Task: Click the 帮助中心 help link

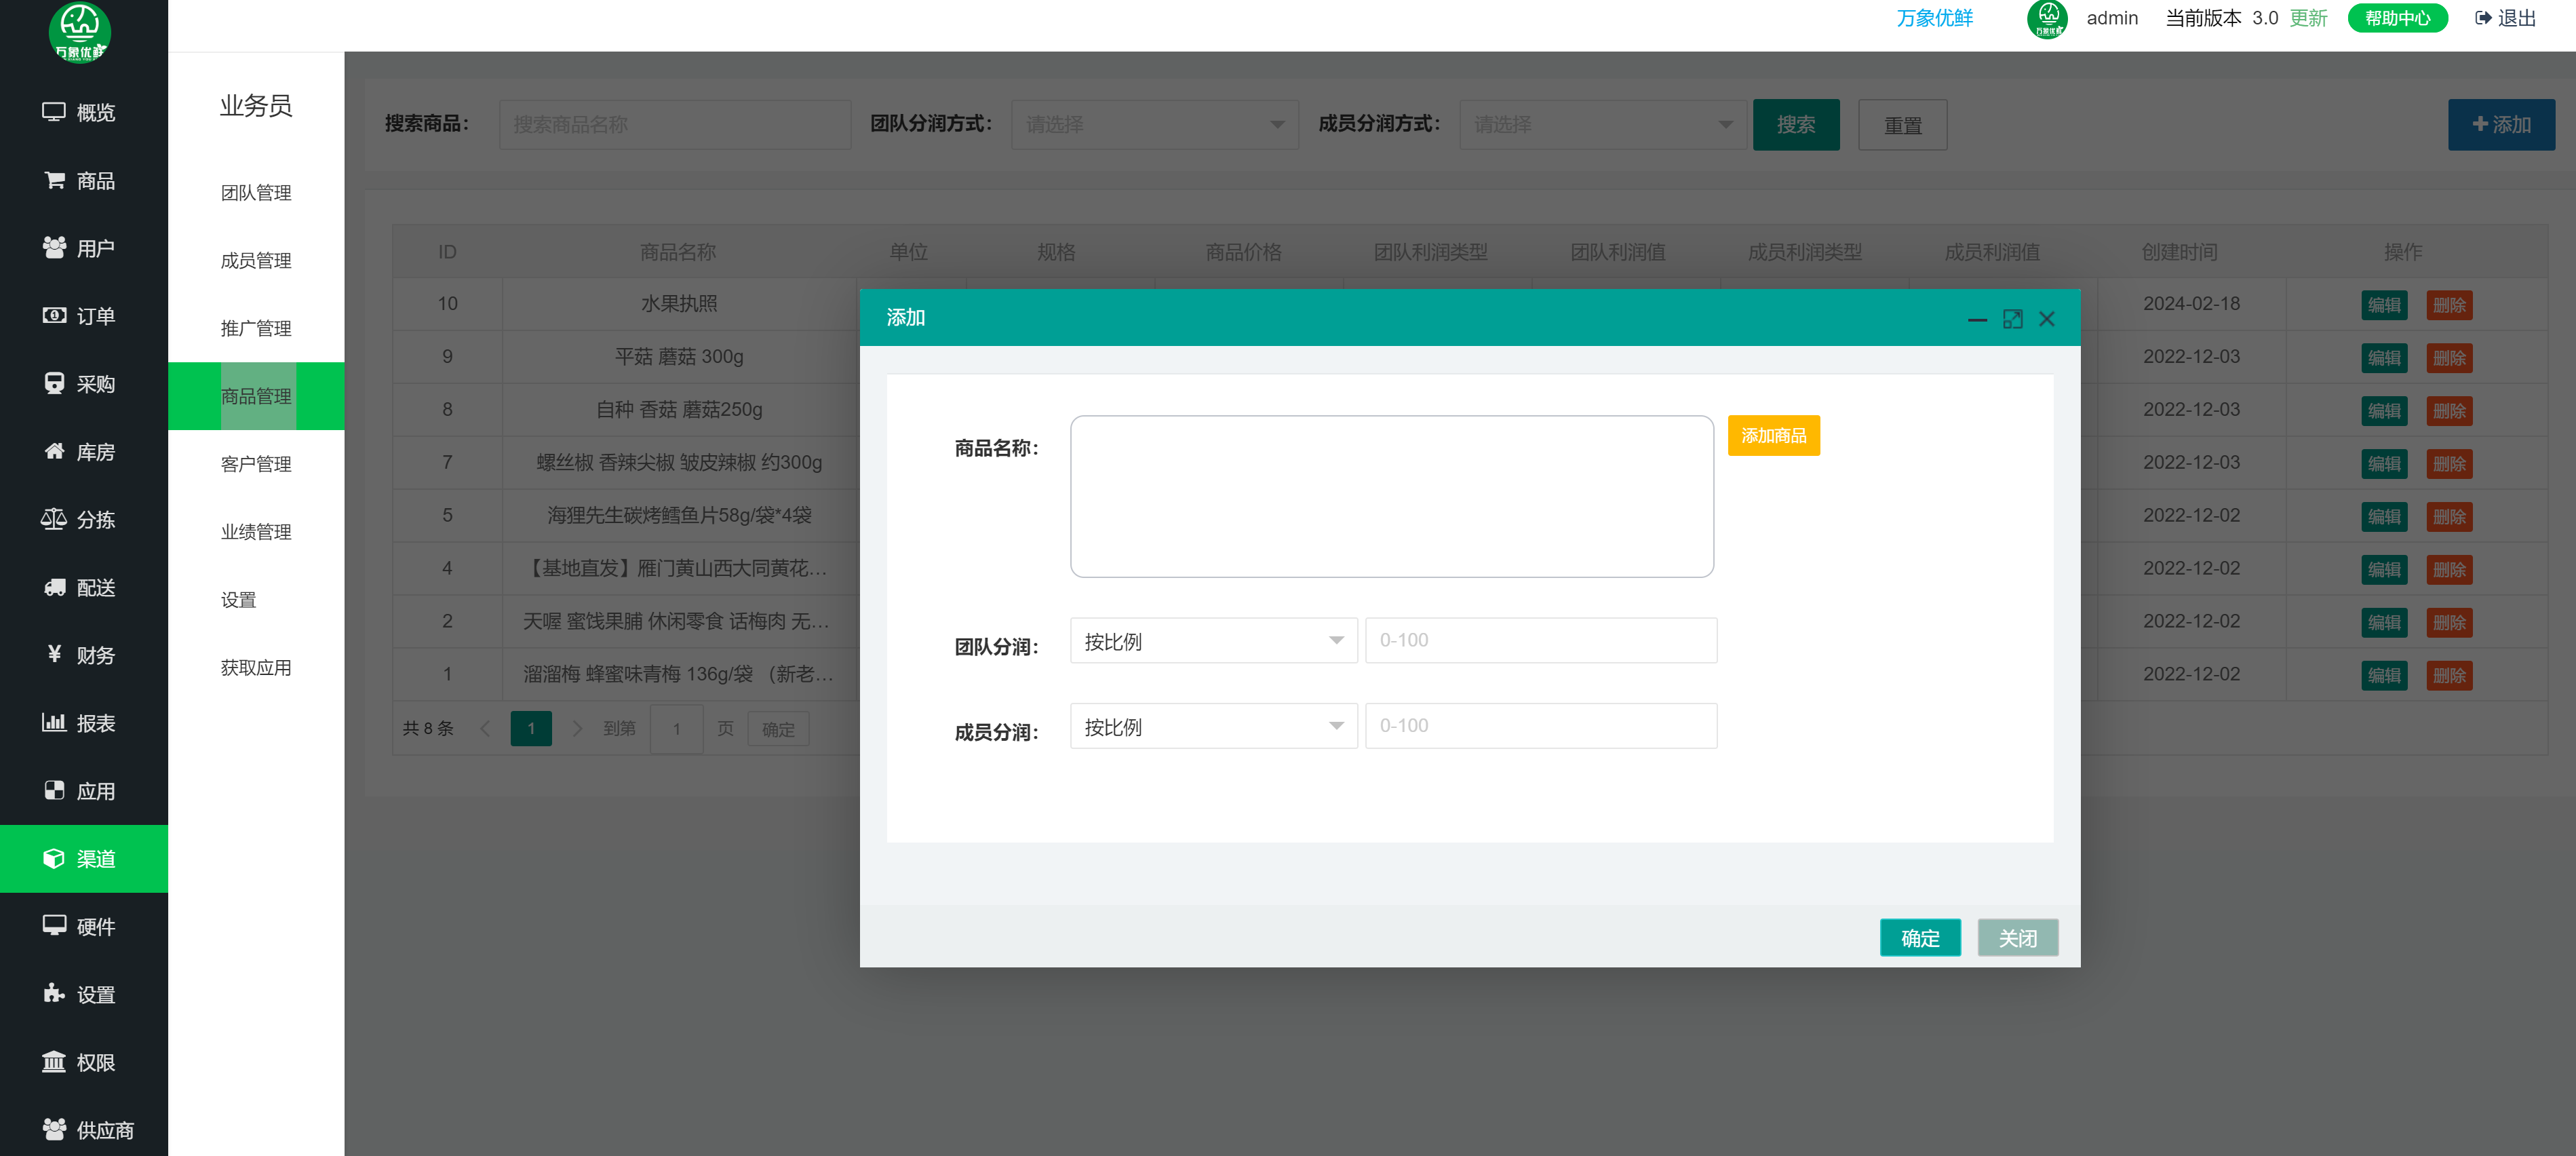Action: 2397,18
